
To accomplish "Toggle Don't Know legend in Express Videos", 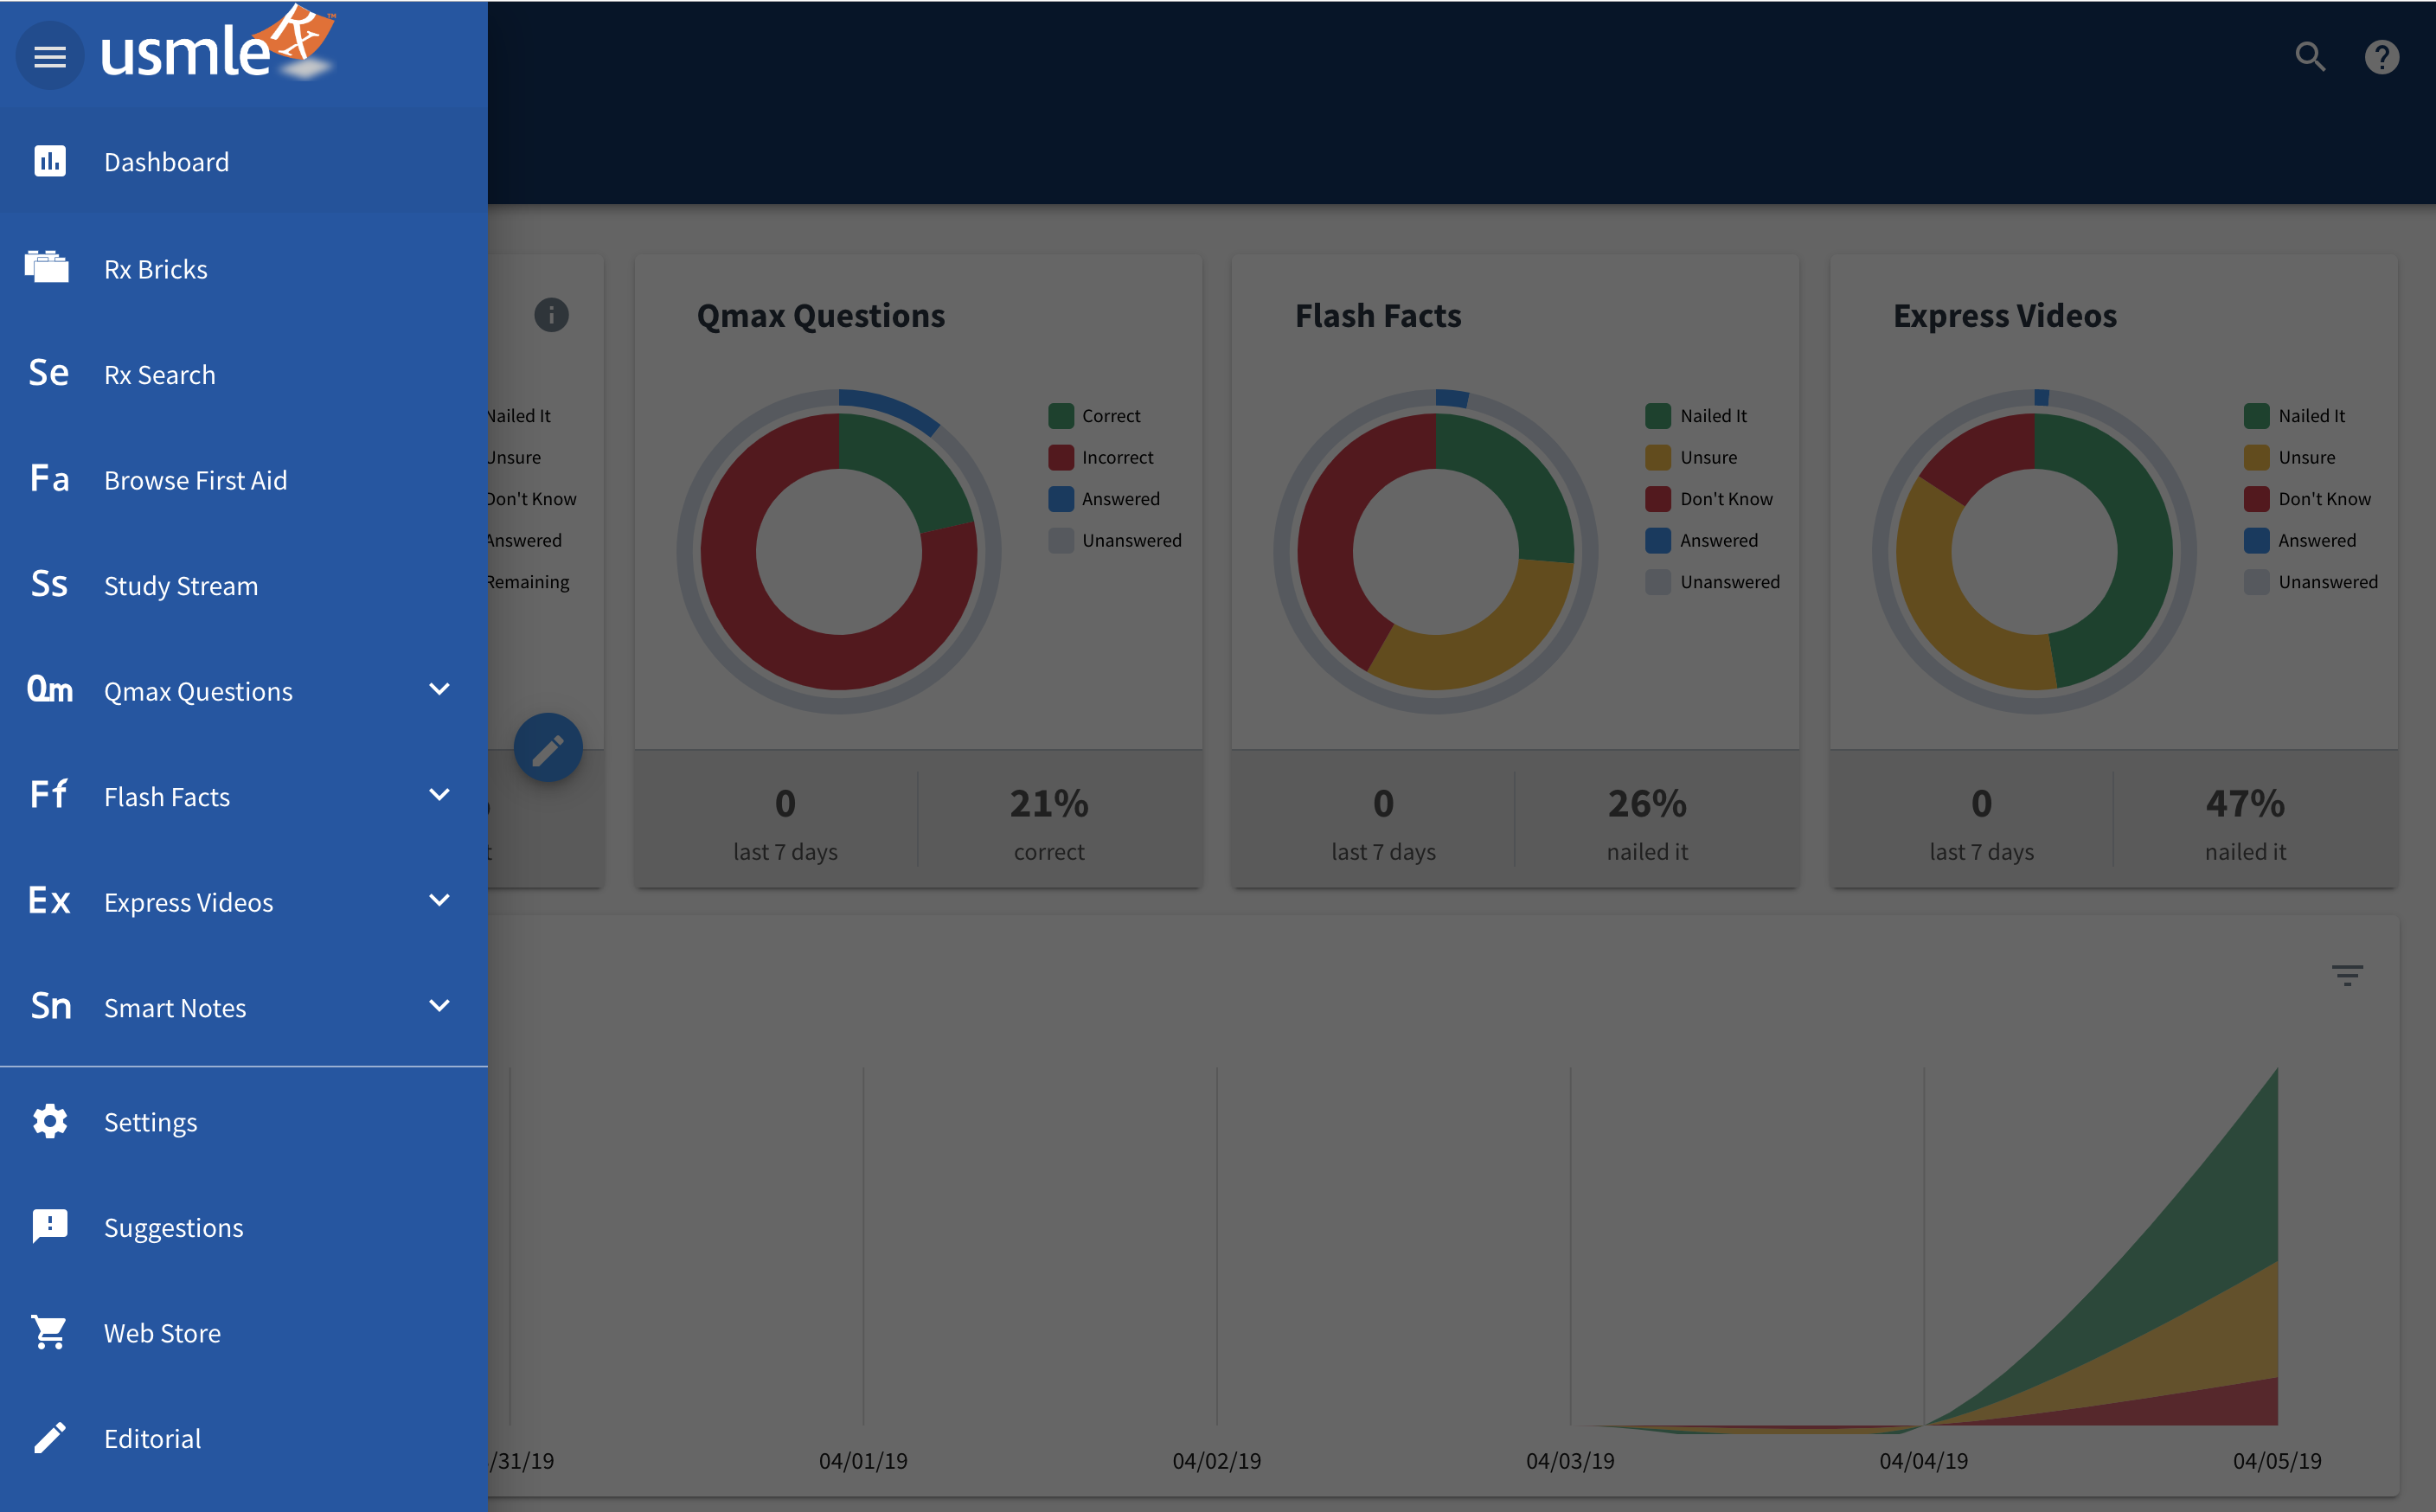I will pyautogui.click(x=2307, y=498).
